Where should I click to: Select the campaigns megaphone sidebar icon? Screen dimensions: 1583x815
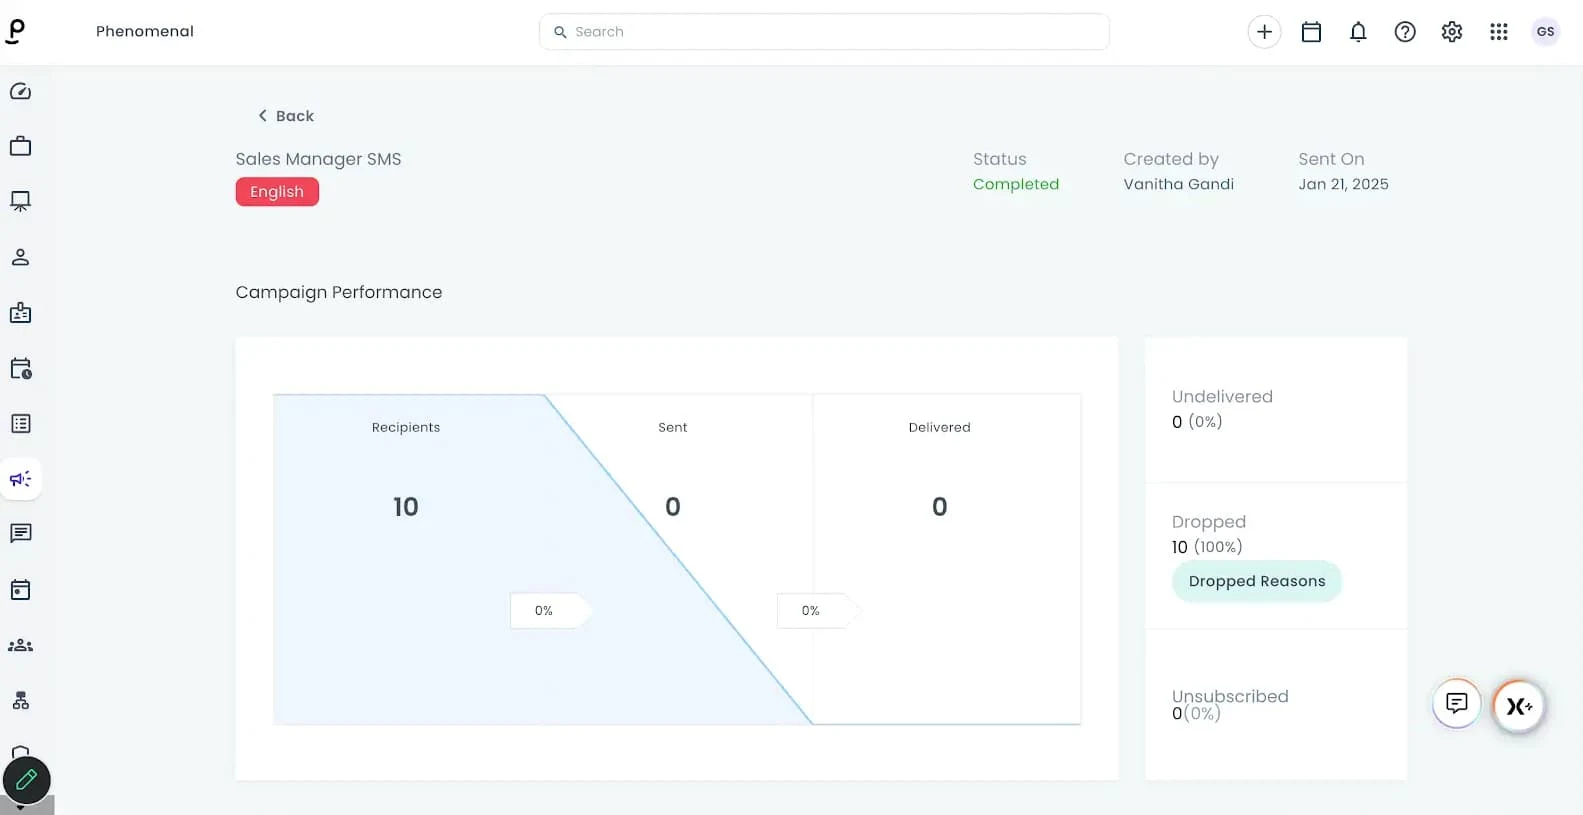(x=20, y=479)
